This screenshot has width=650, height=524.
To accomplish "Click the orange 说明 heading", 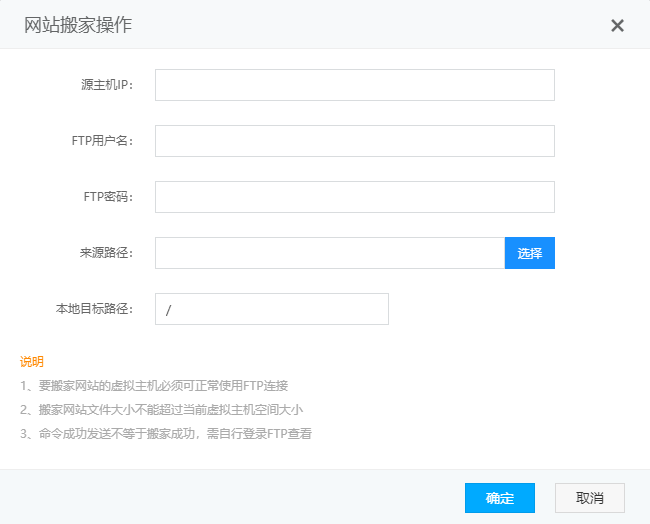I will coord(32,361).
